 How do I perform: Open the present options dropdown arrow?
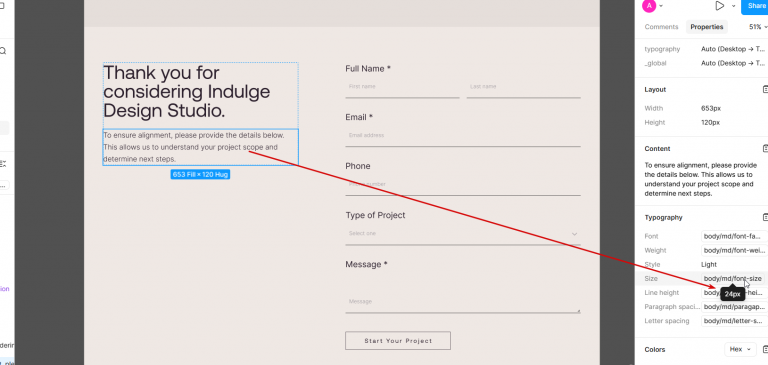[x=733, y=6]
